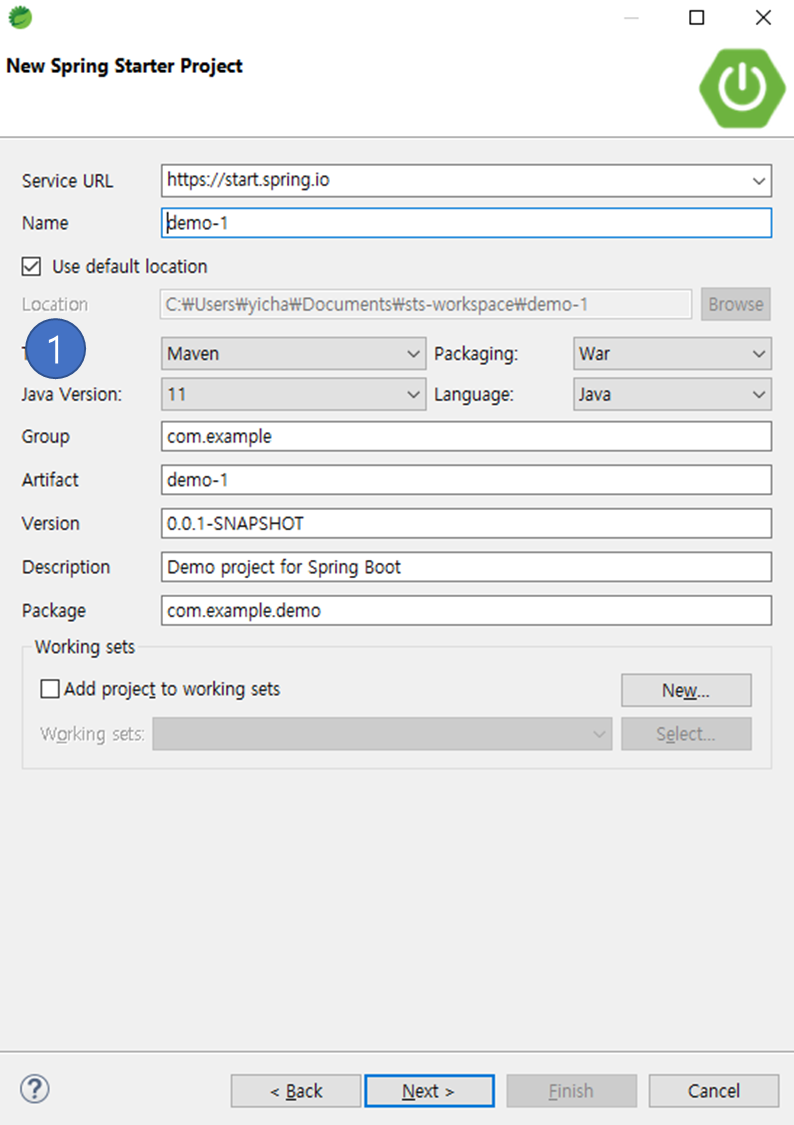The height and width of the screenshot is (1125, 794).
Task: Open the Java Version dropdown
Action: click(293, 395)
